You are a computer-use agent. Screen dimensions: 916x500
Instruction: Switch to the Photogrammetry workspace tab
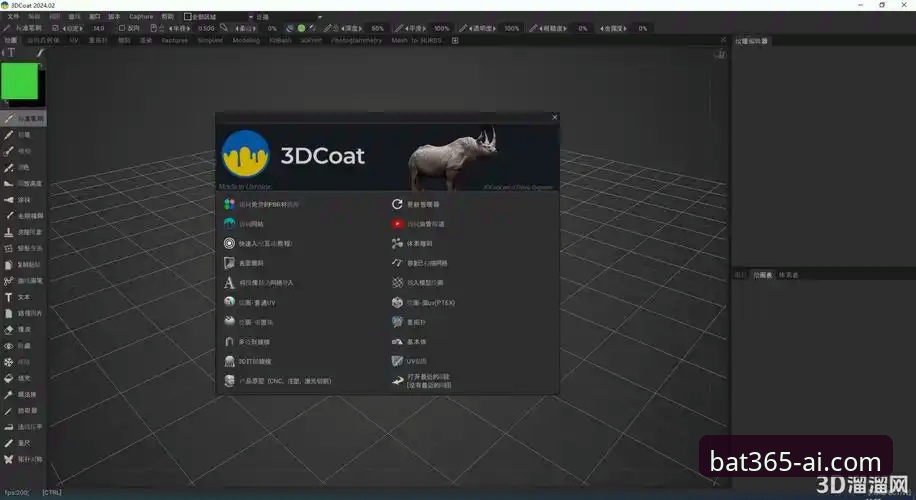click(356, 40)
